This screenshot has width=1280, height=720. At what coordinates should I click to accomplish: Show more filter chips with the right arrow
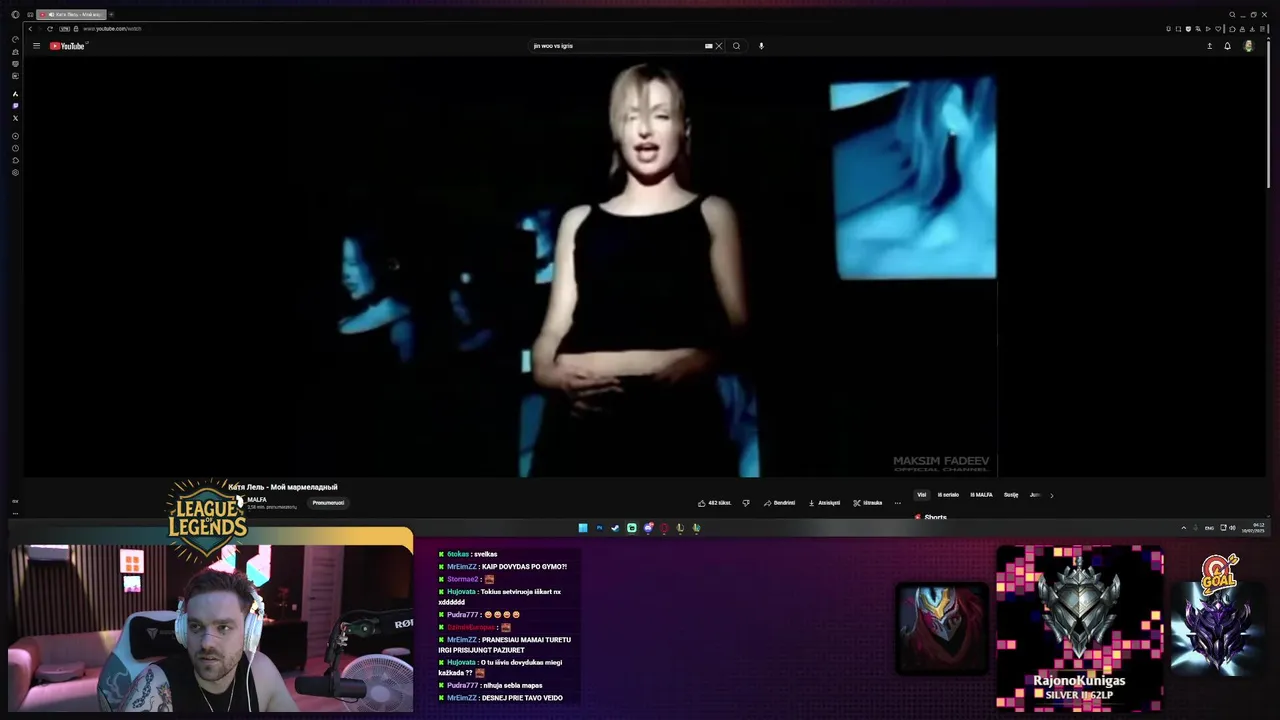click(1051, 495)
